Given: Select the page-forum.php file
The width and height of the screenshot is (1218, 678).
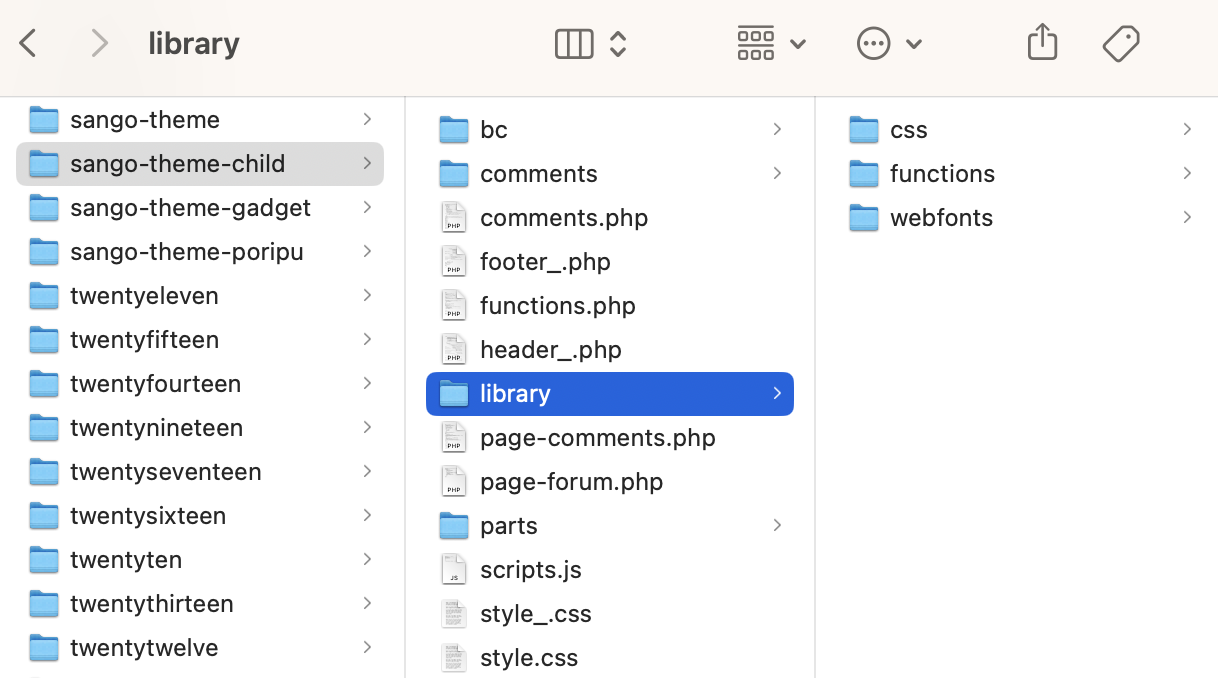Looking at the screenshot, I should click(571, 482).
